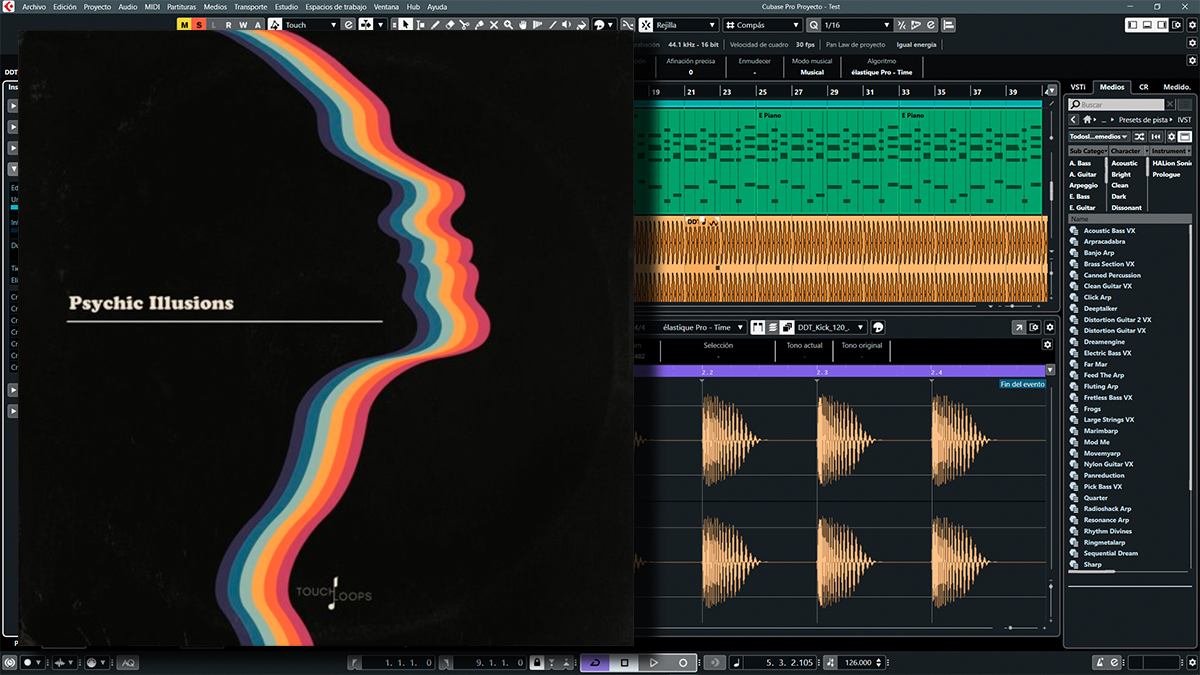The image size is (1200, 675).
Task: Click the Cubase logo icon
Action: tap(8, 6)
